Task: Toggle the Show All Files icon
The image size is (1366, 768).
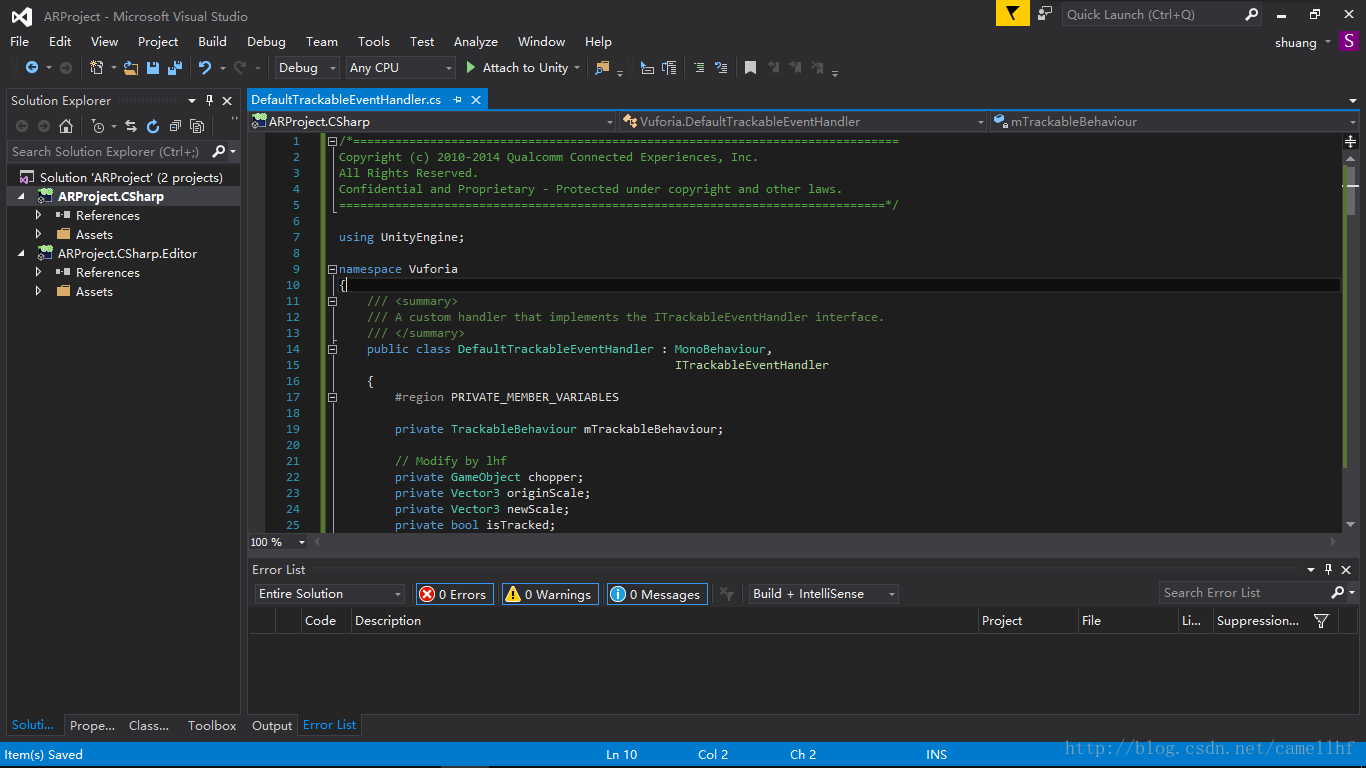Action: [197, 126]
